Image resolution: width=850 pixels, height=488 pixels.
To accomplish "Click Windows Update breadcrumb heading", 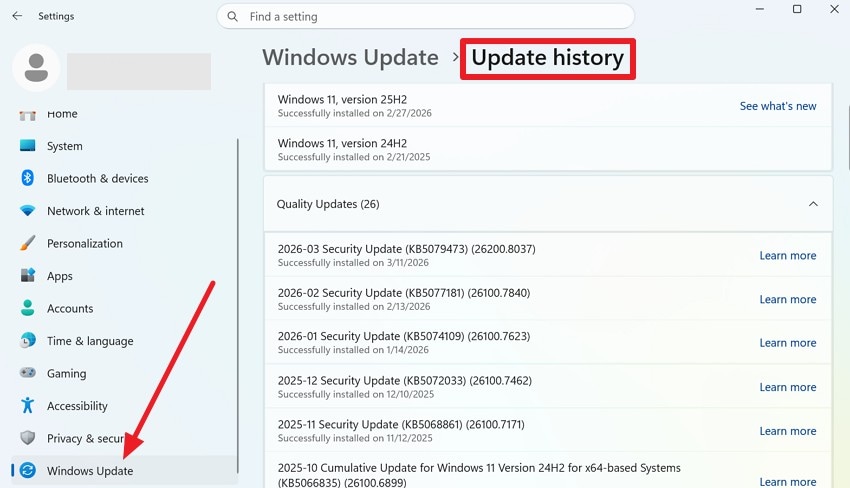I will [x=350, y=57].
